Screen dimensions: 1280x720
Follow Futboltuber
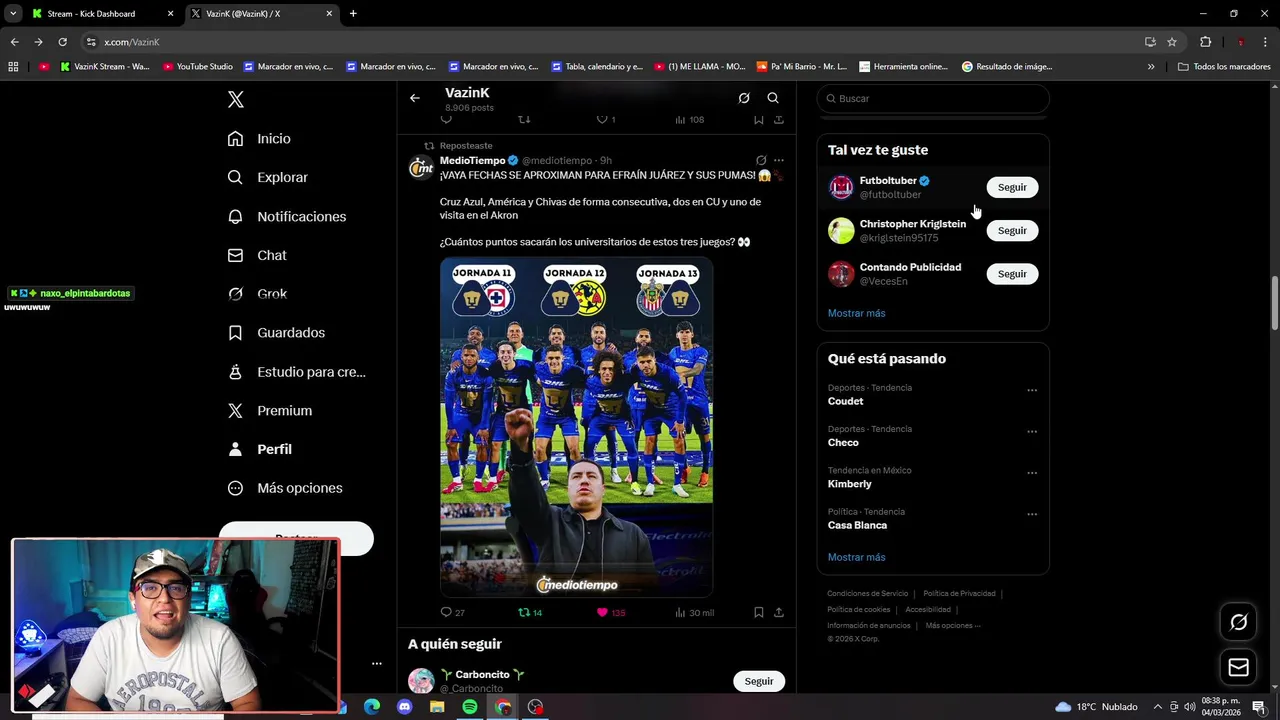click(x=1012, y=187)
